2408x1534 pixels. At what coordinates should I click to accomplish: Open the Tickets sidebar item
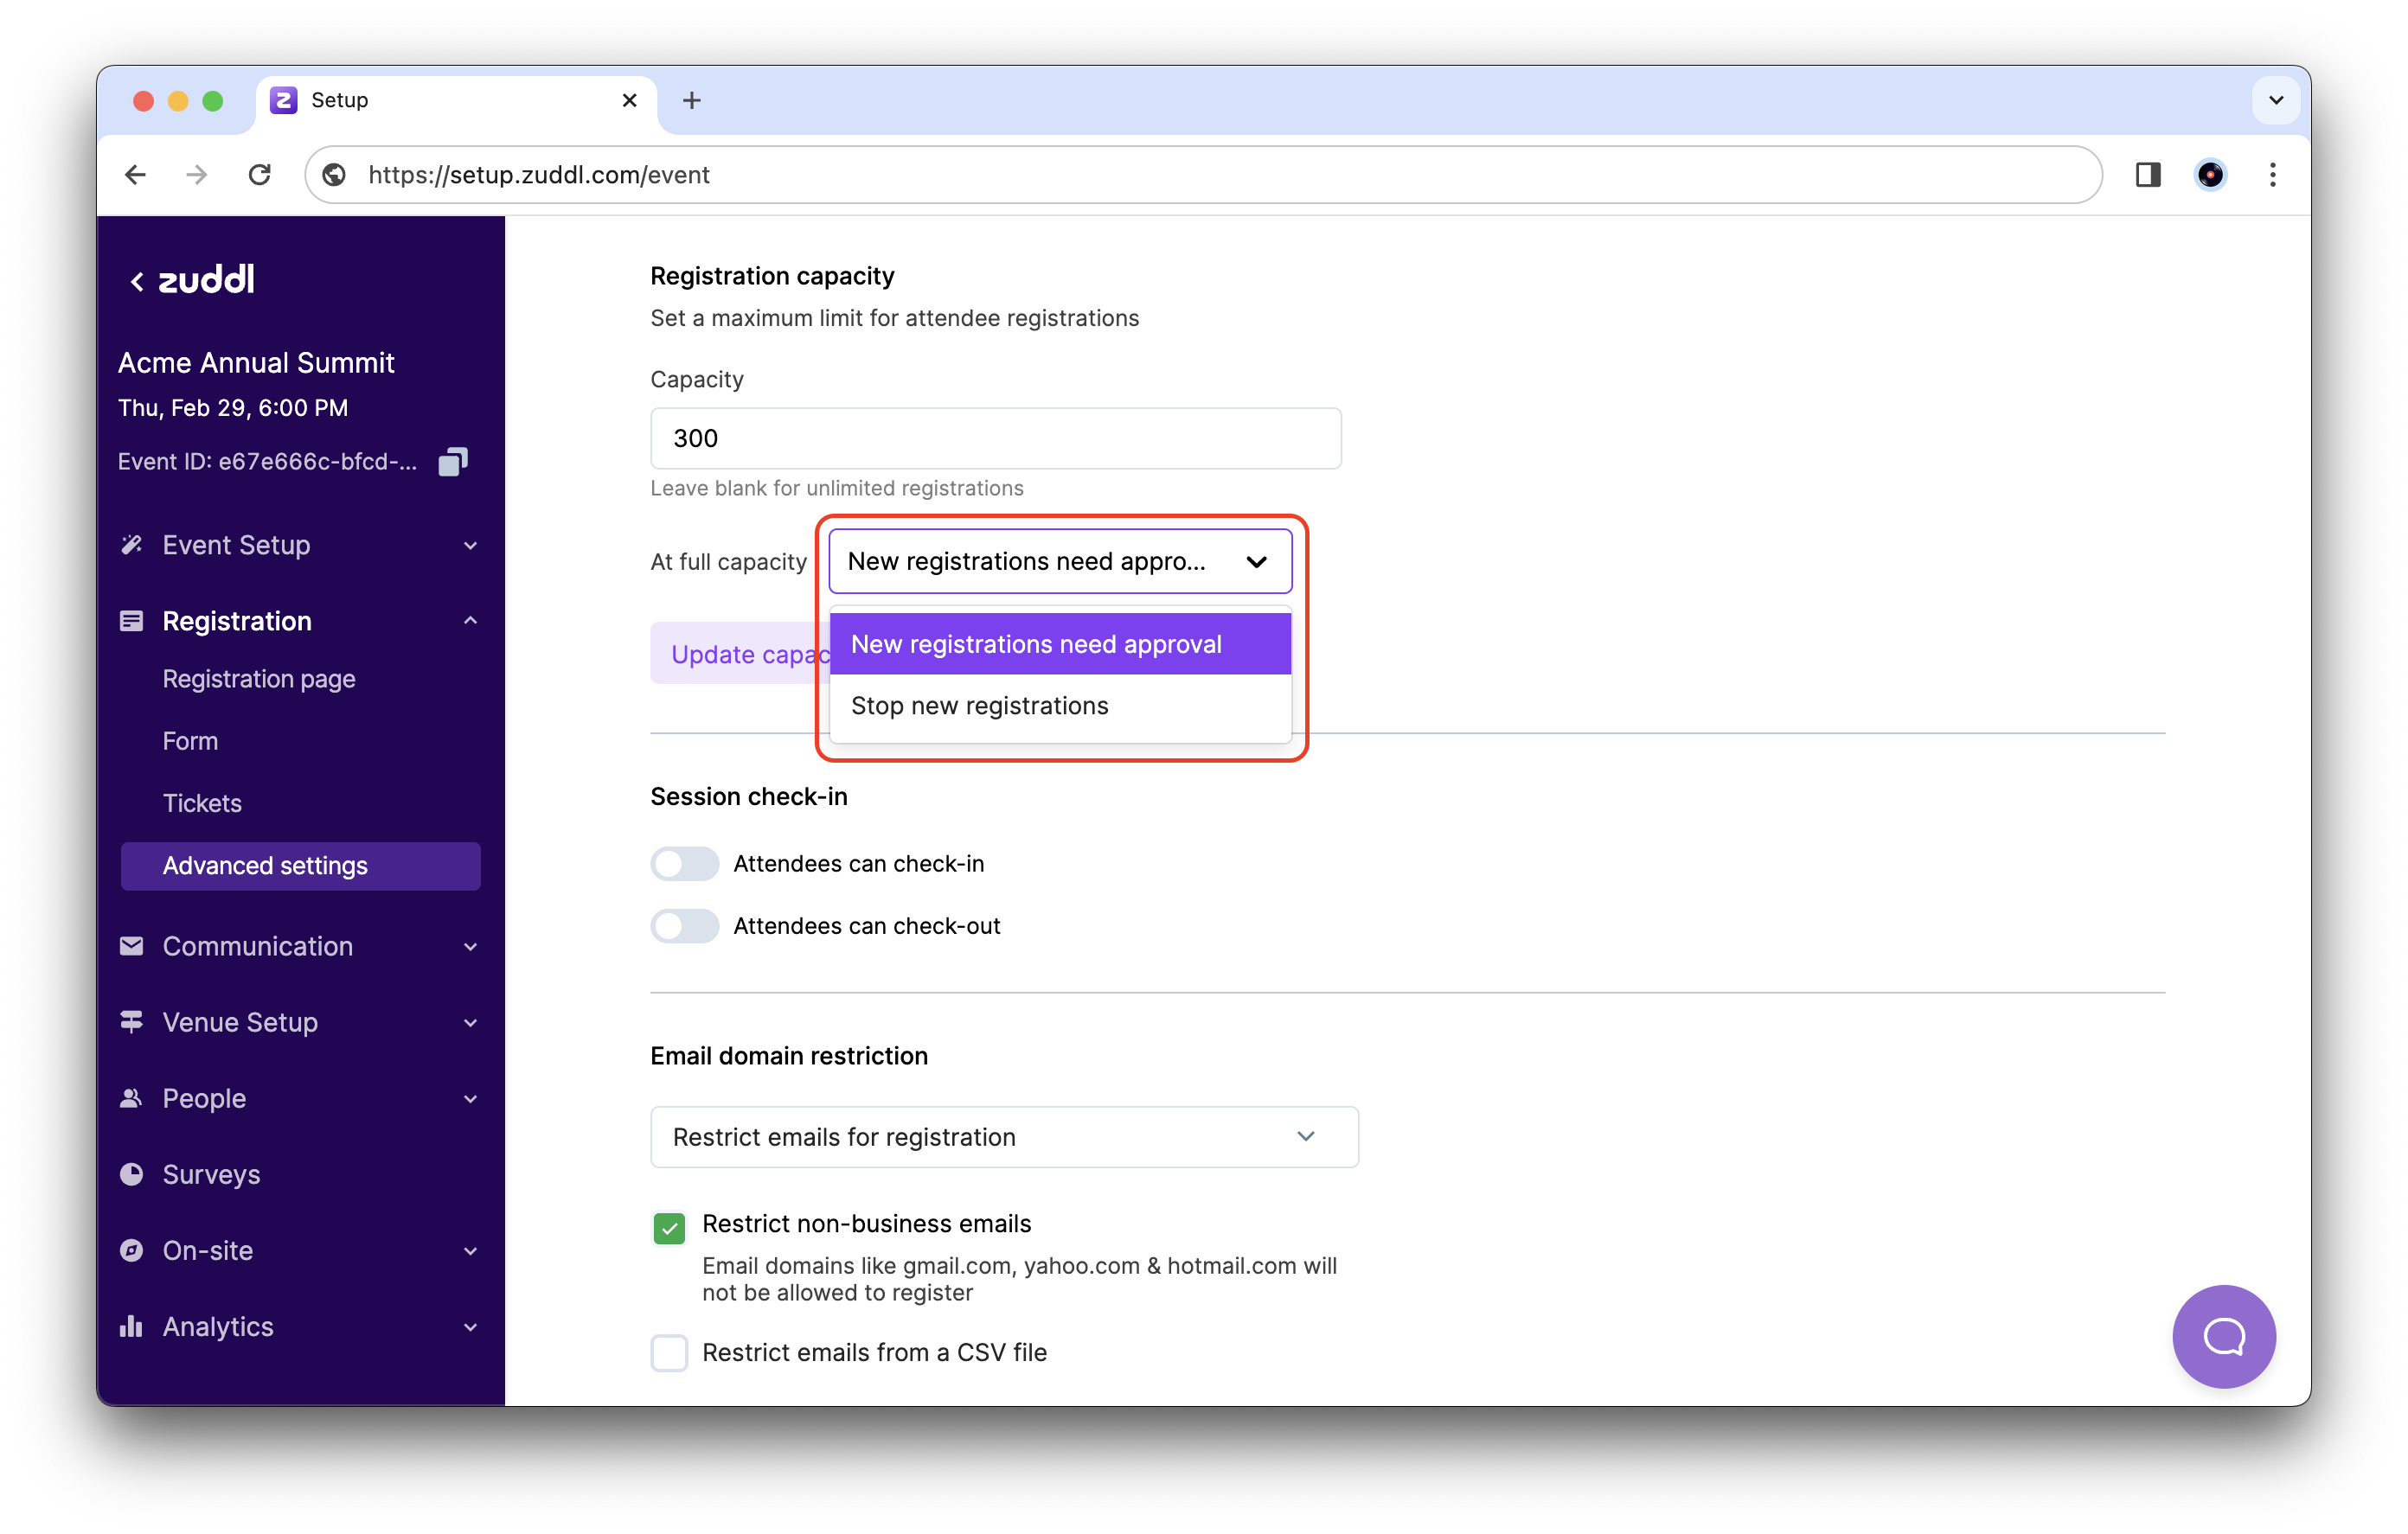202,803
